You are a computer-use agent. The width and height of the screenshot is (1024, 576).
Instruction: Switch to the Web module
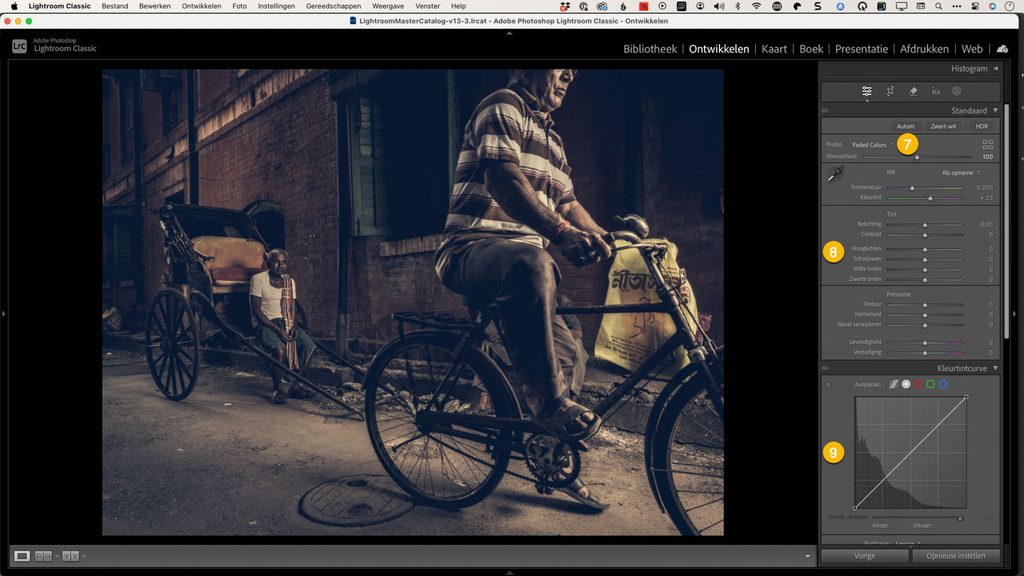pos(972,49)
